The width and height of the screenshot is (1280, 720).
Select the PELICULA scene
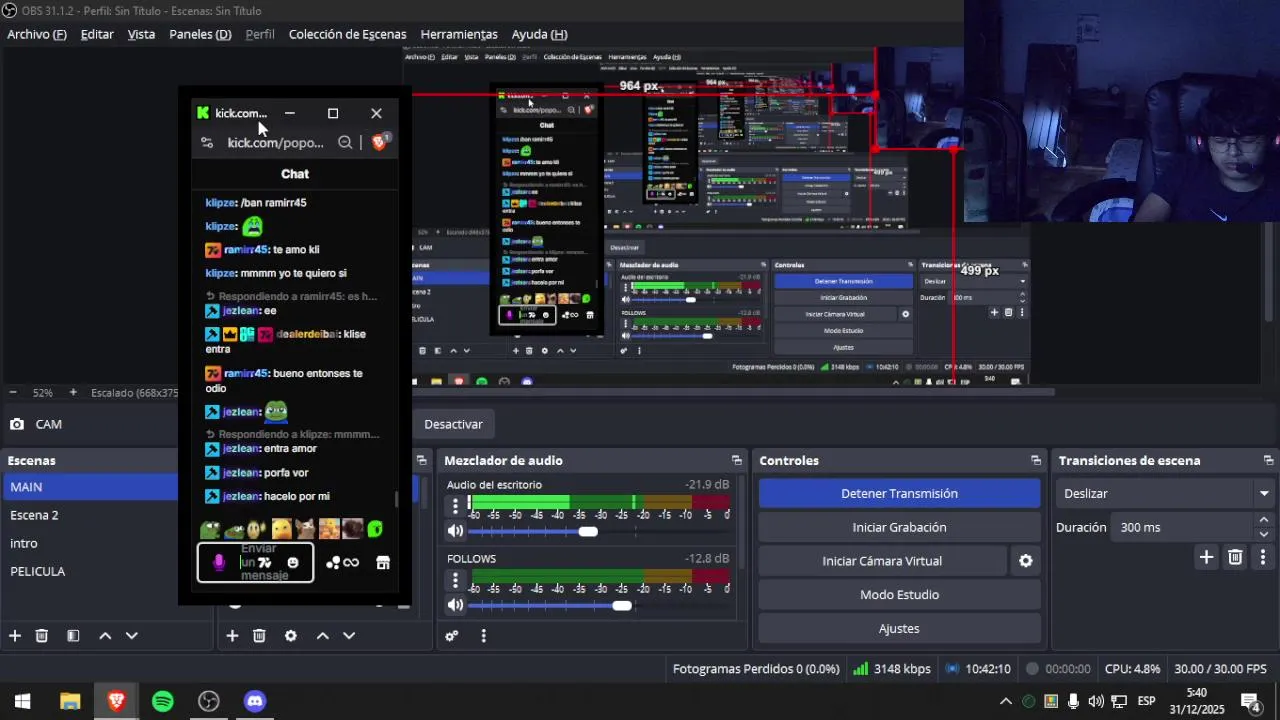(89, 571)
